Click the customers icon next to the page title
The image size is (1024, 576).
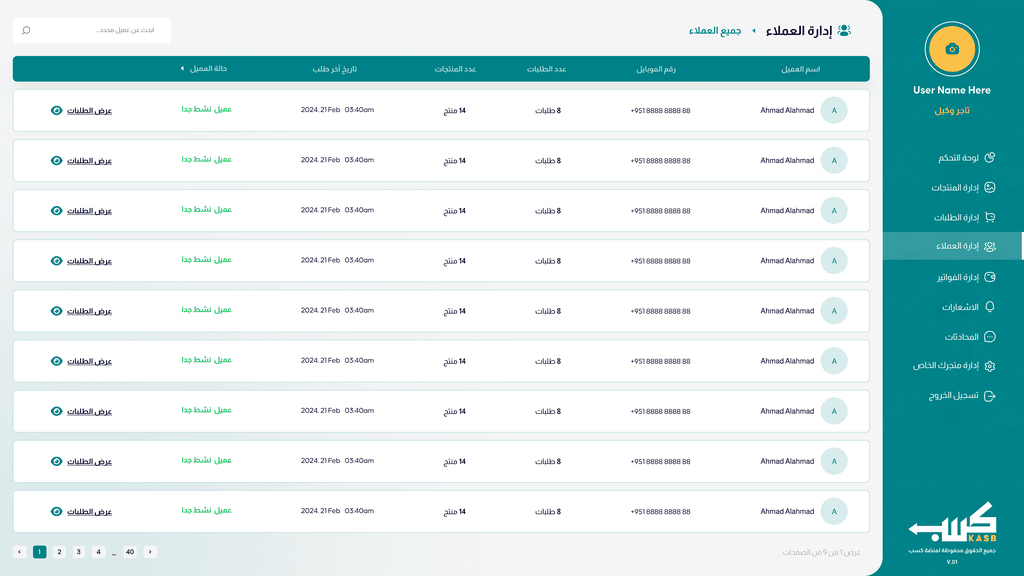844,30
